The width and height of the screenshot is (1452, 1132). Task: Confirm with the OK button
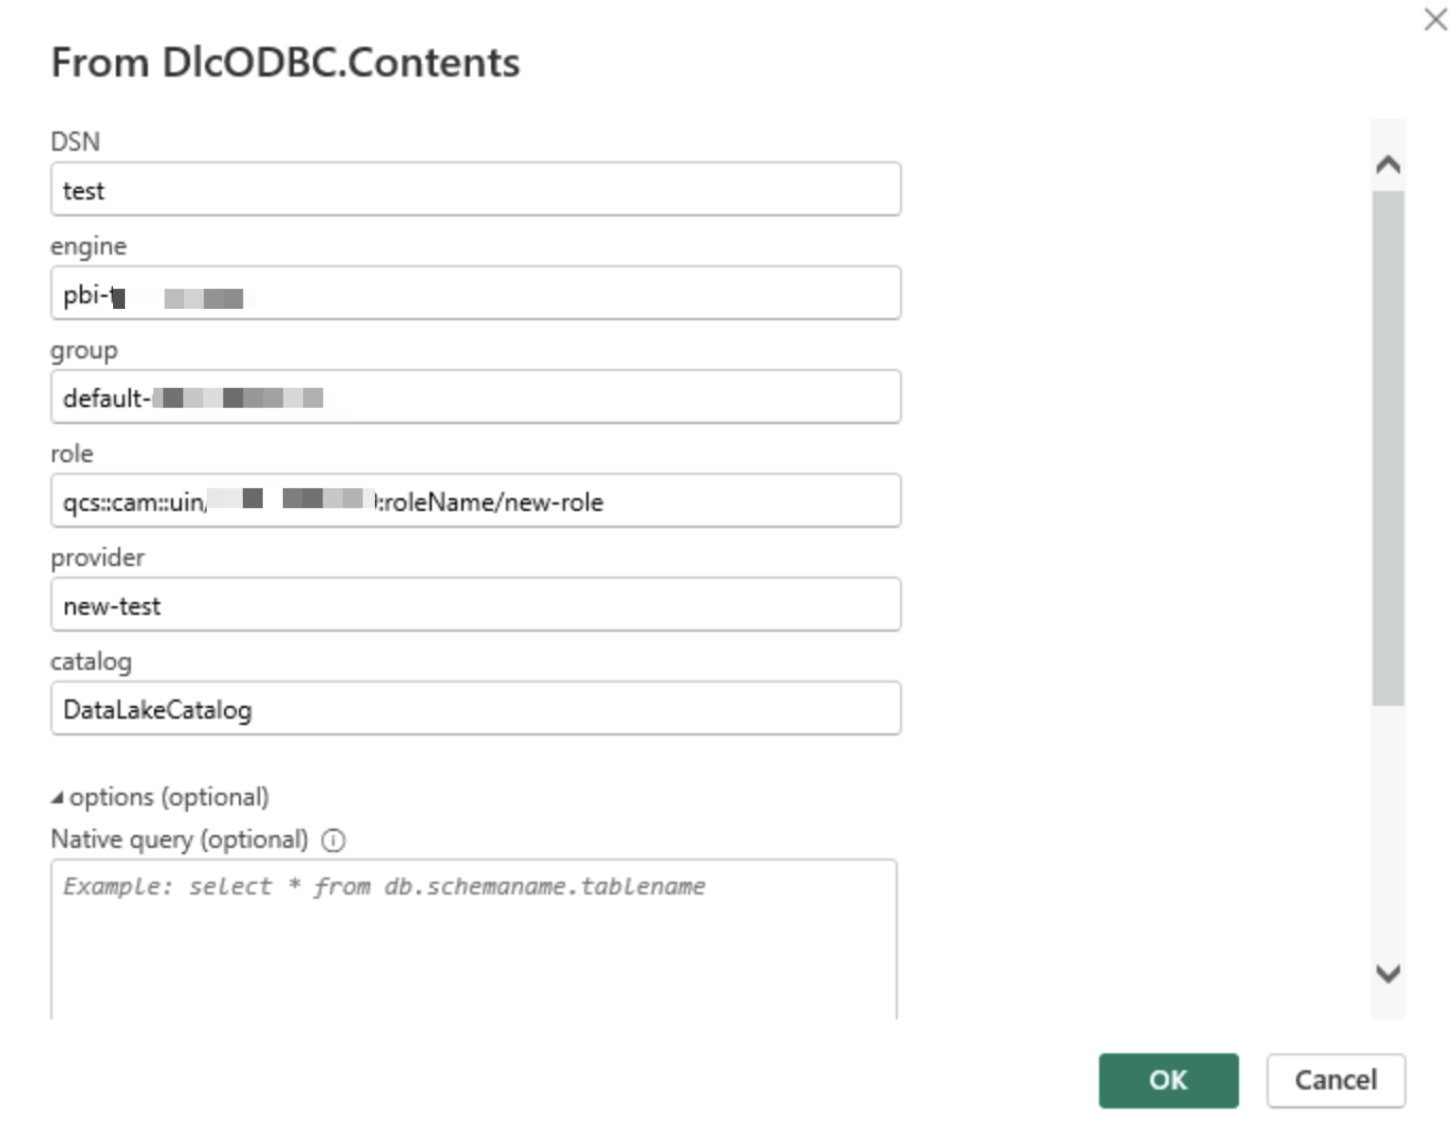pyautogui.click(x=1168, y=1080)
